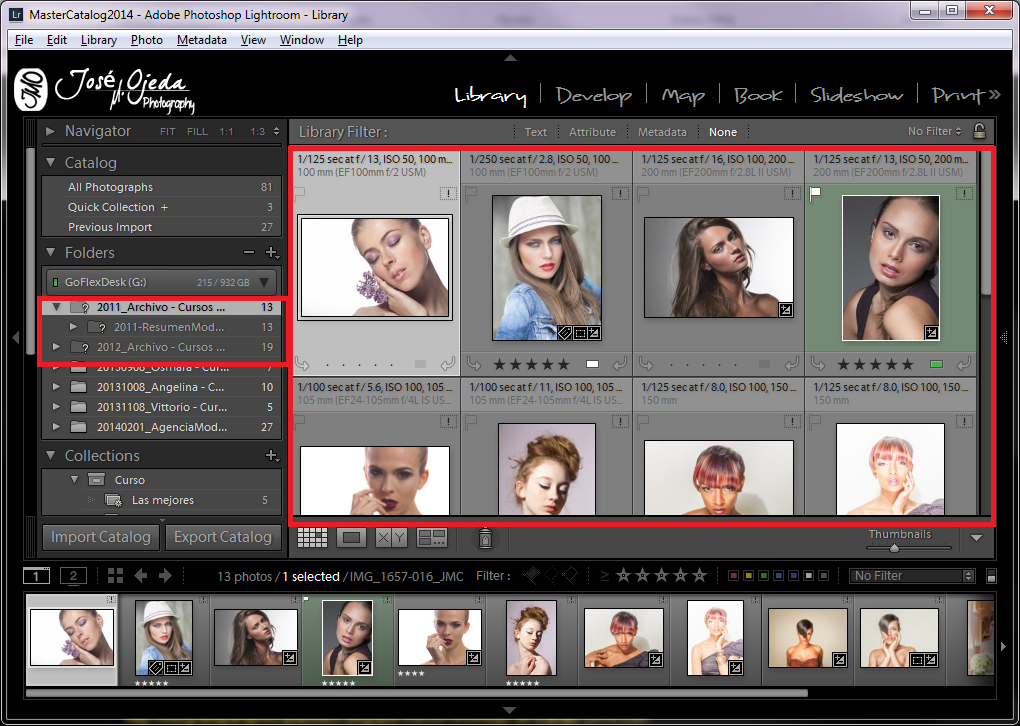Screen dimensions: 1020x726
Task: Click crop badge on hat girl photo
Action: [579, 333]
